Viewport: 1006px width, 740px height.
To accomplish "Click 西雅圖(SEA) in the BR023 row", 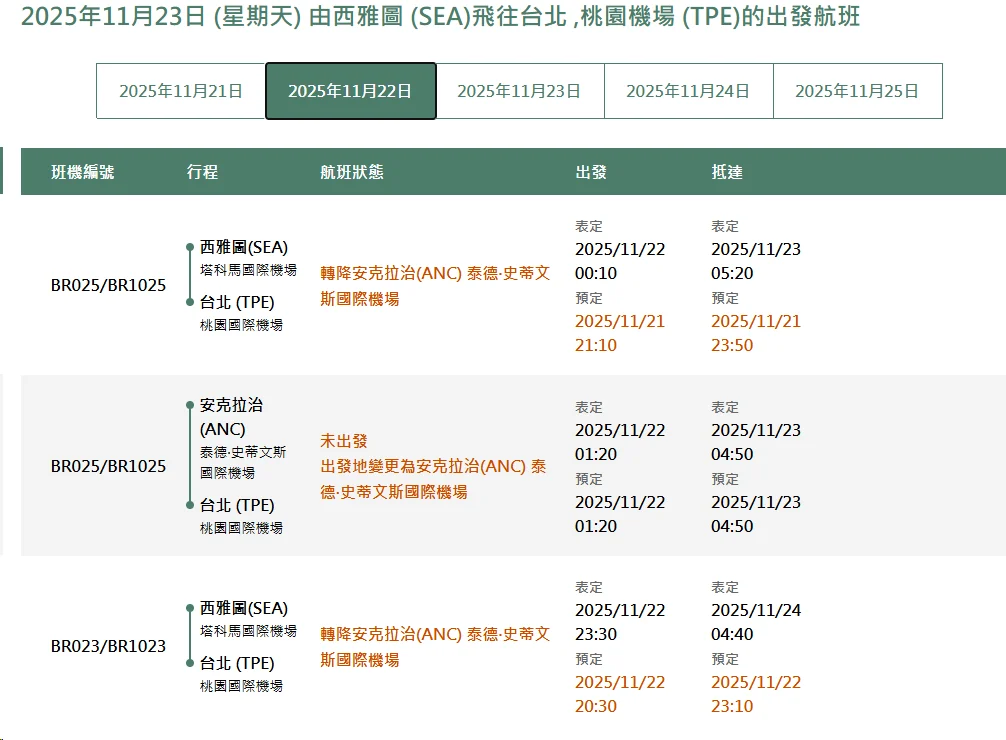I will point(244,608).
